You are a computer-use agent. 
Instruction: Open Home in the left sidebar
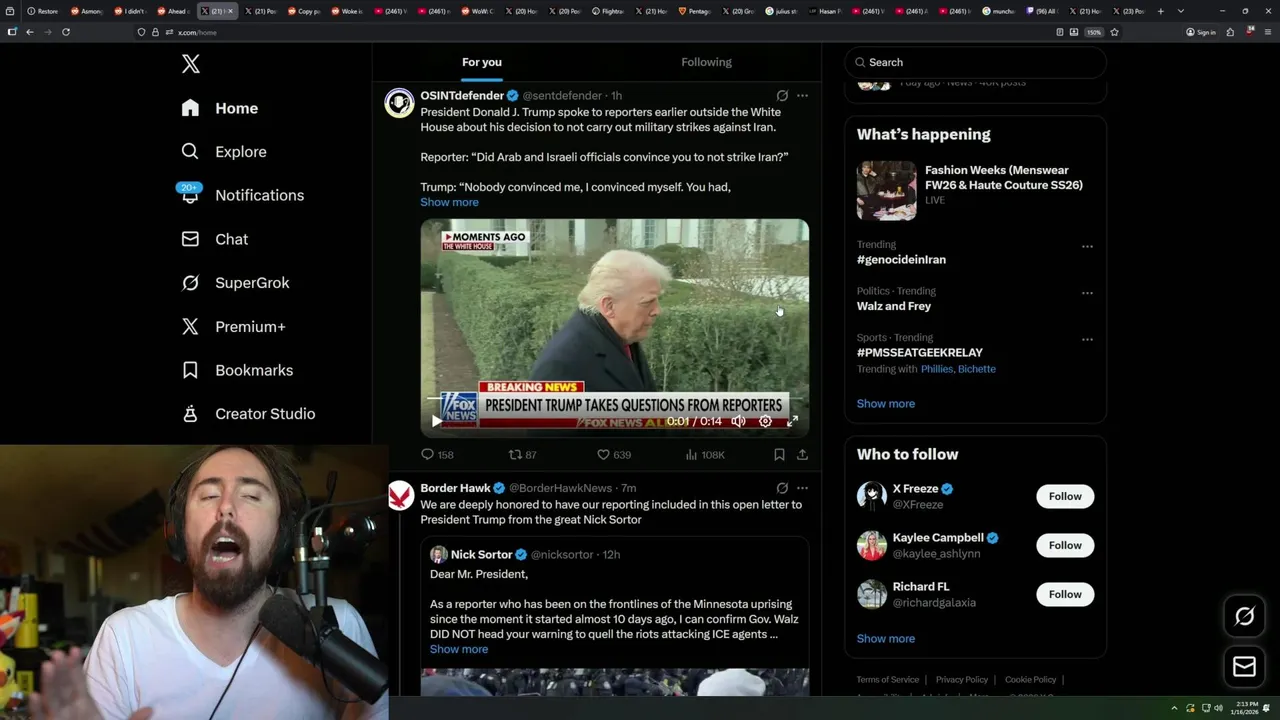219,108
